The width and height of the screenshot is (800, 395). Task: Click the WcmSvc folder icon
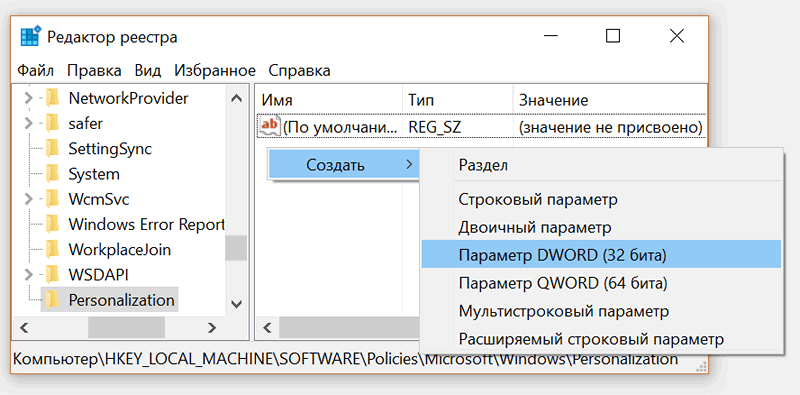point(52,199)
